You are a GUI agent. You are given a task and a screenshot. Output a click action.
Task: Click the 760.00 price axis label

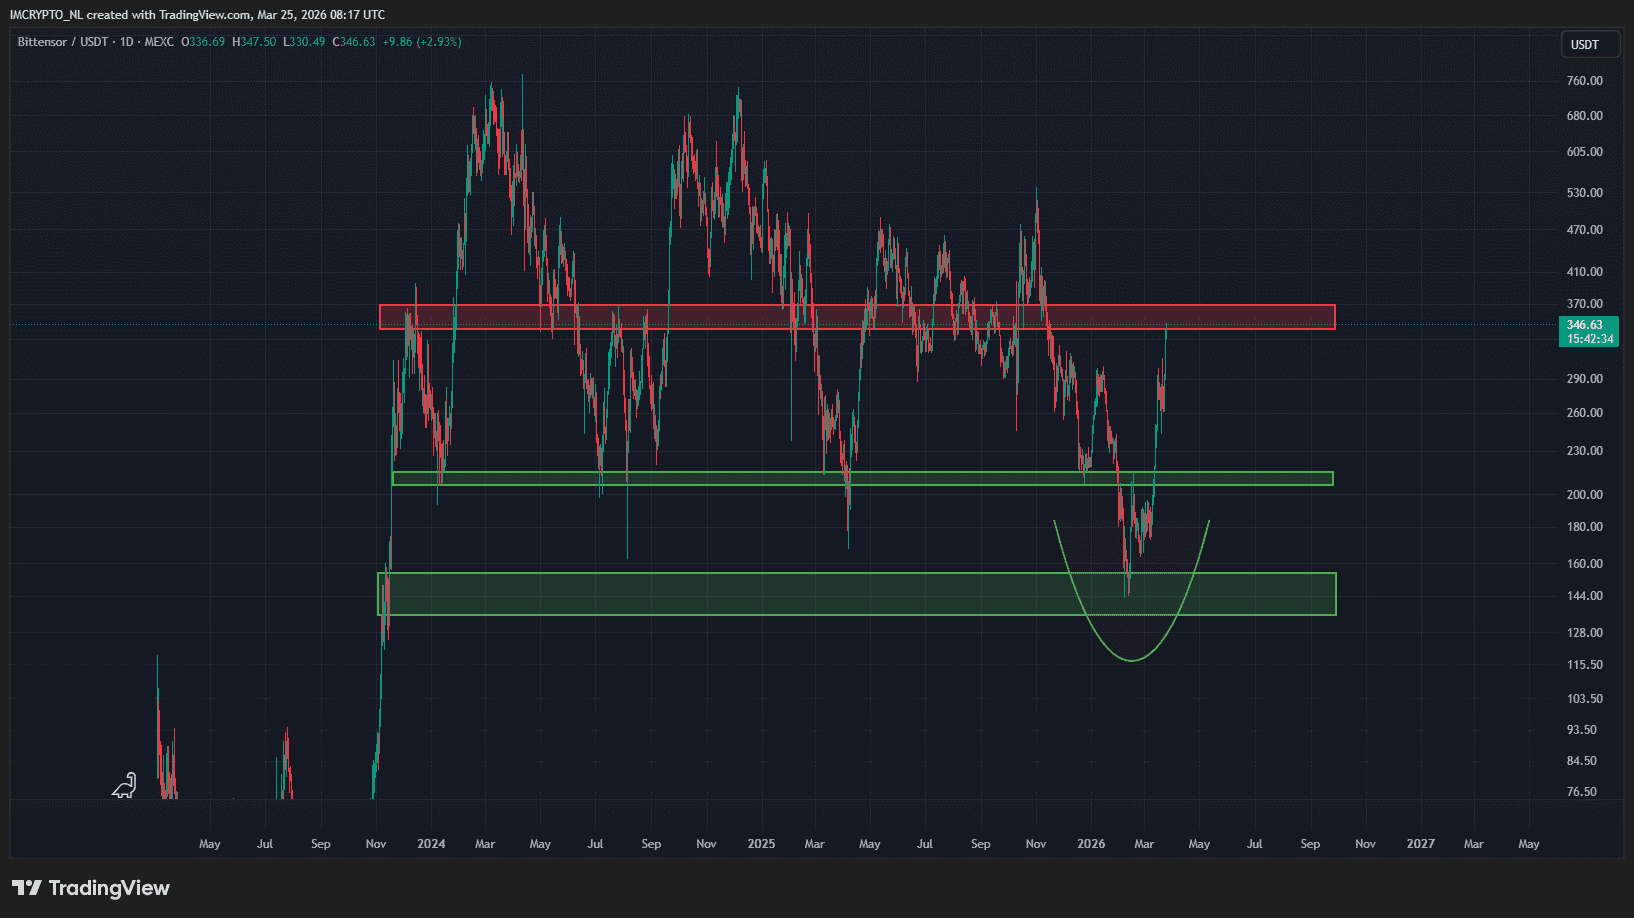[1584, 81]
